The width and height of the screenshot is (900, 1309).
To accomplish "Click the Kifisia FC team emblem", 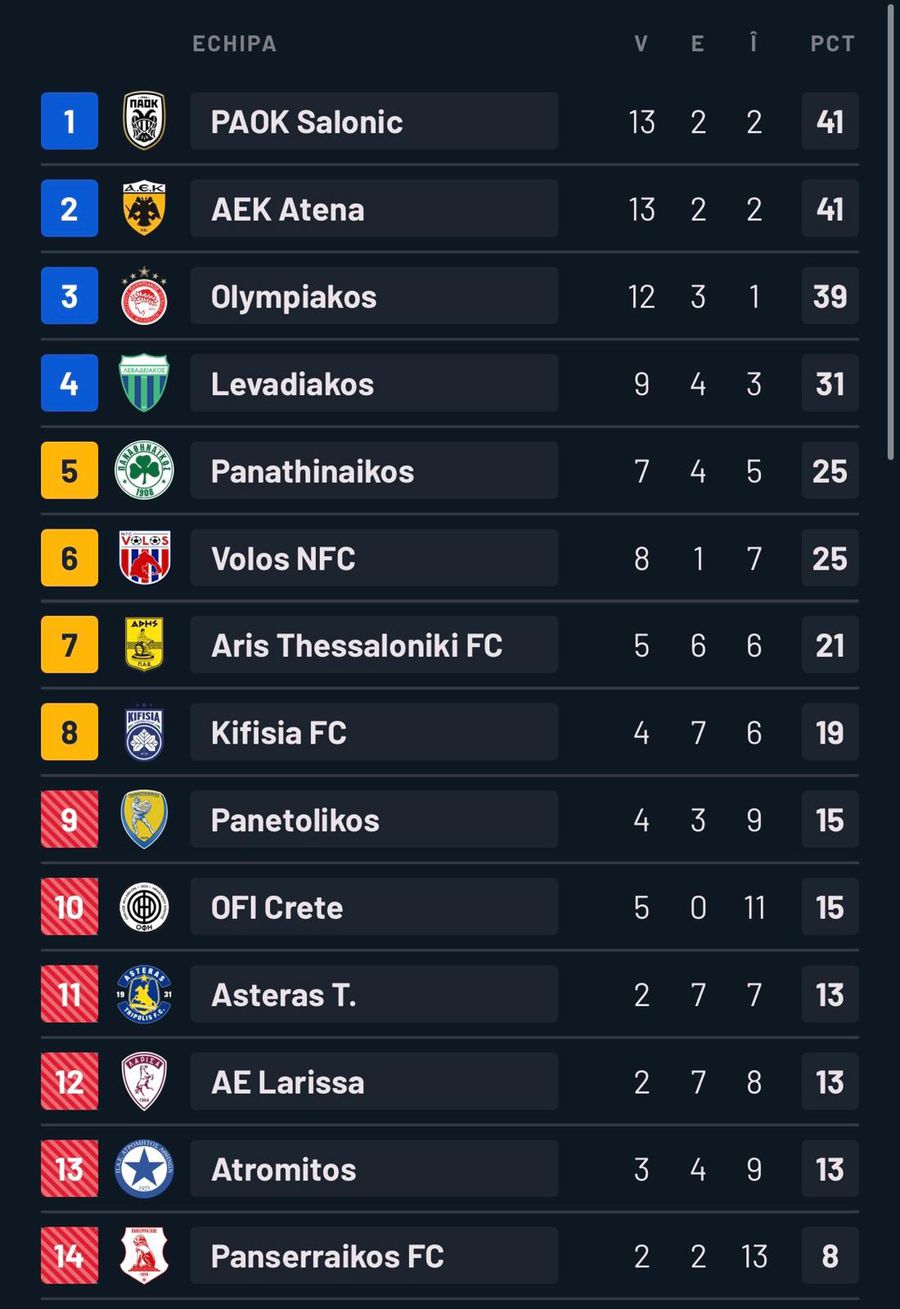I will point(143,732).
